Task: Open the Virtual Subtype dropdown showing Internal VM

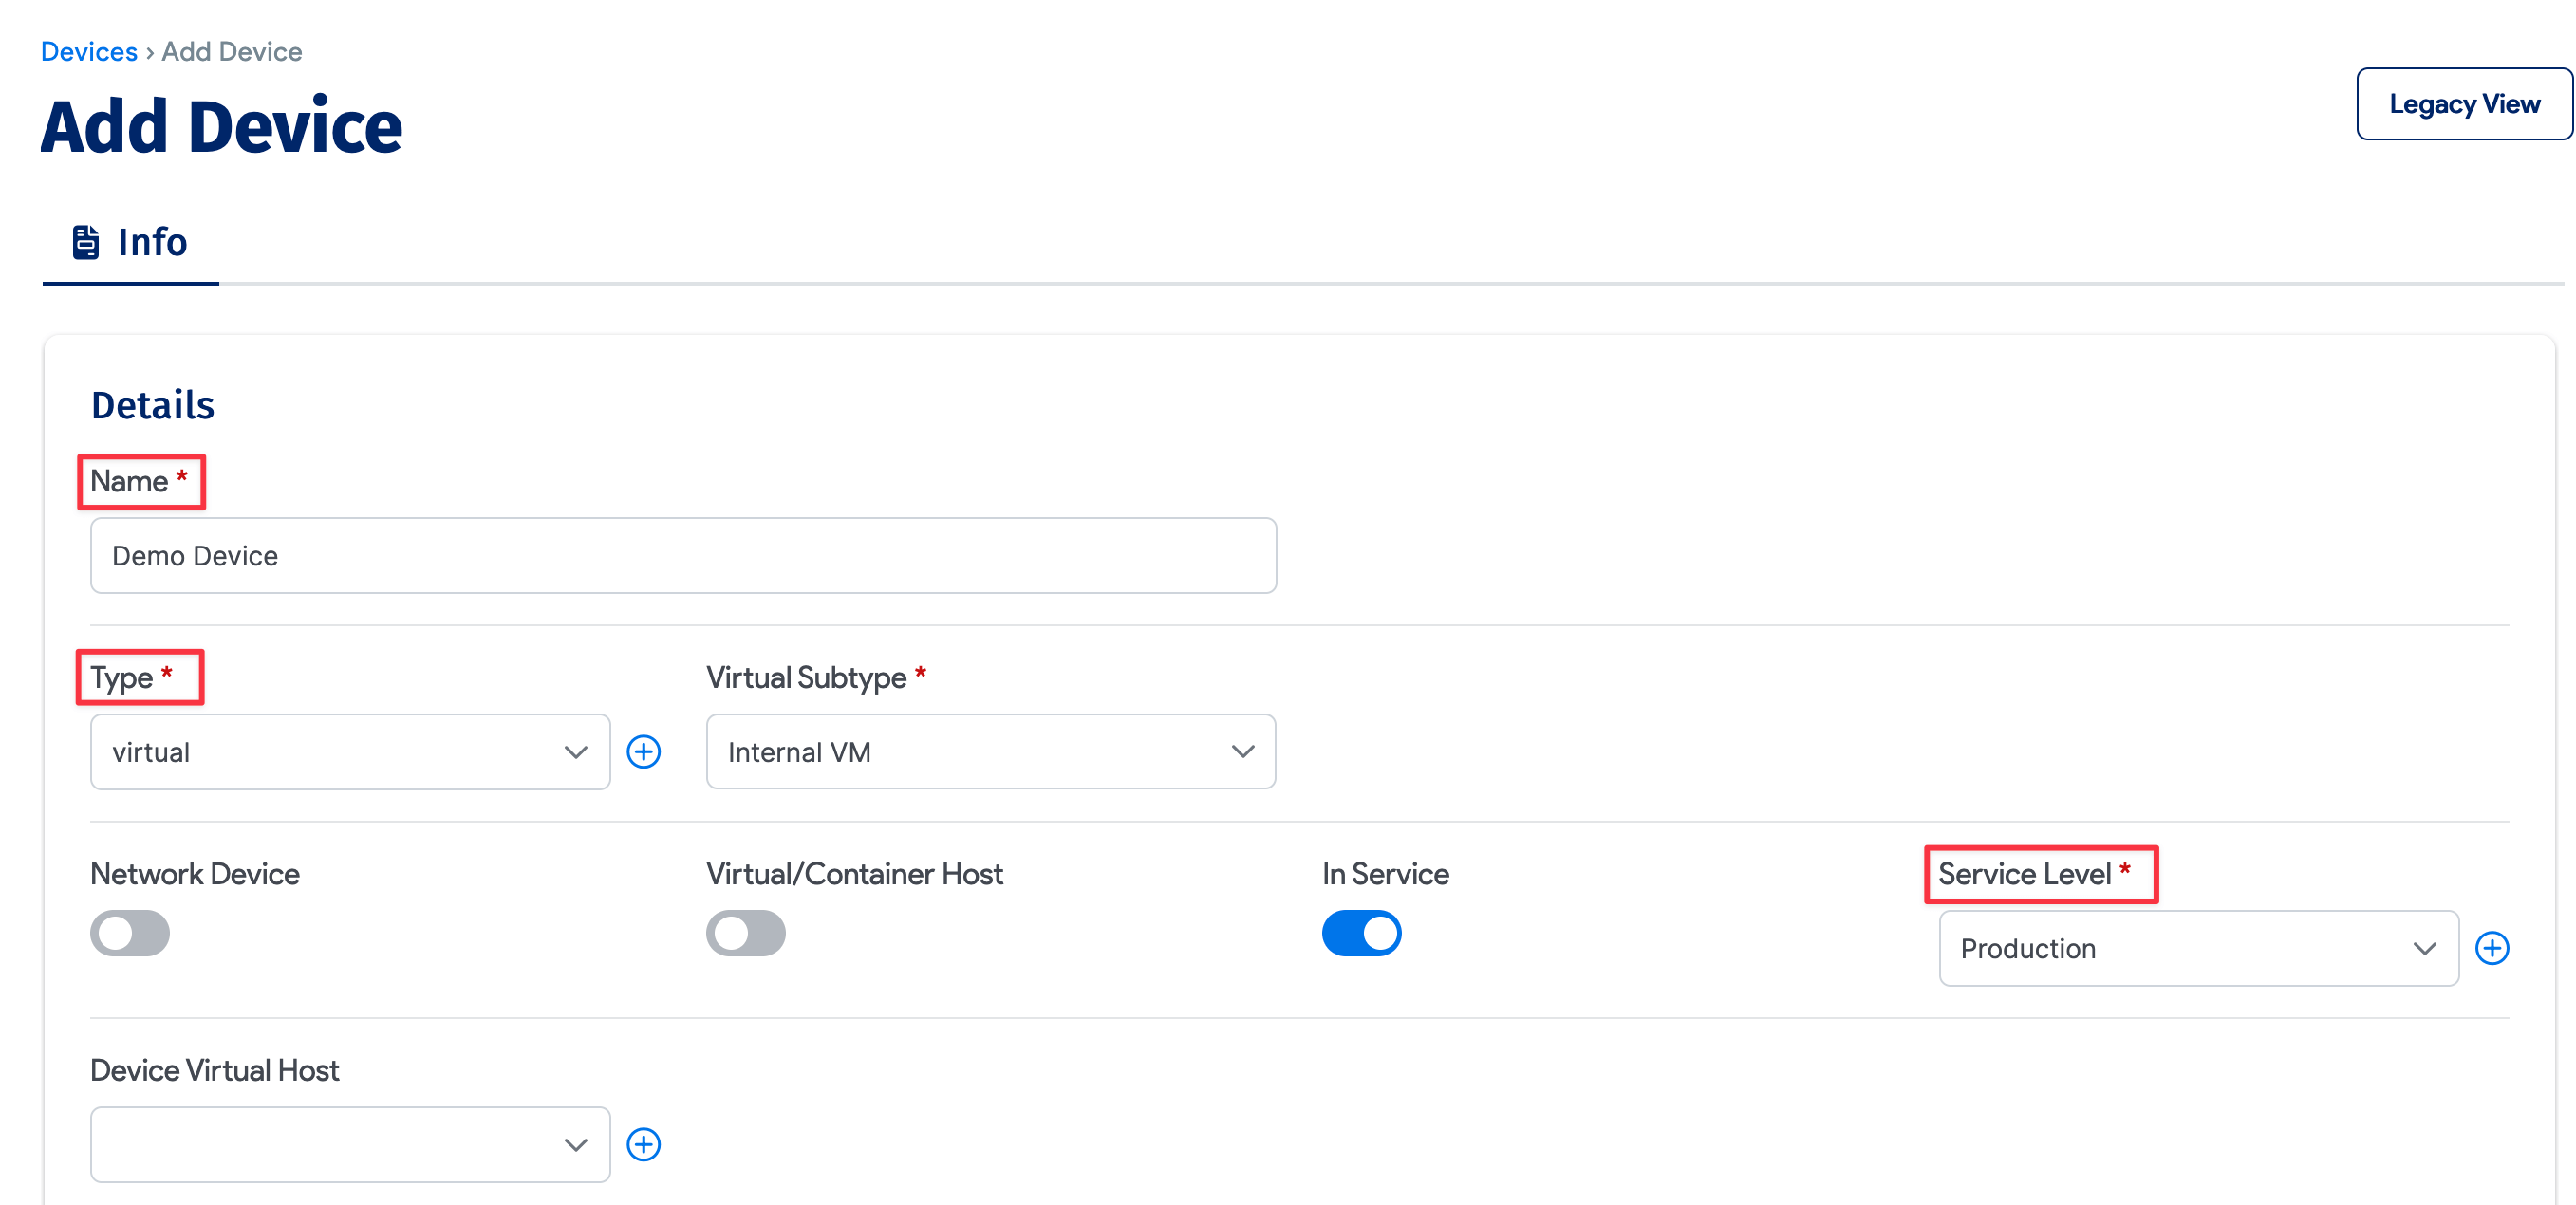Action: (990, 751)
